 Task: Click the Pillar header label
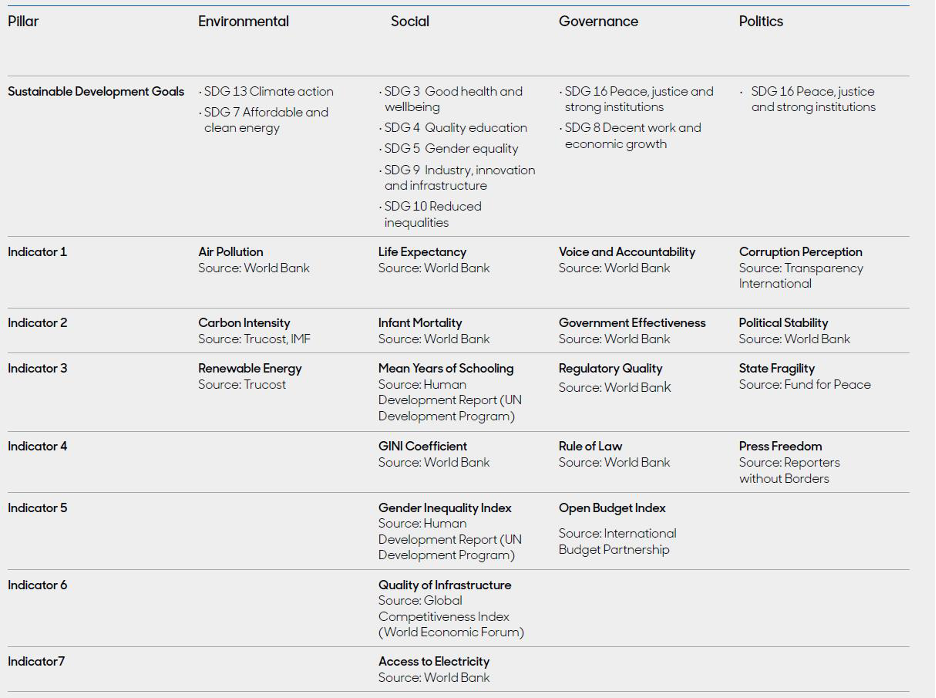pos(24,21)
